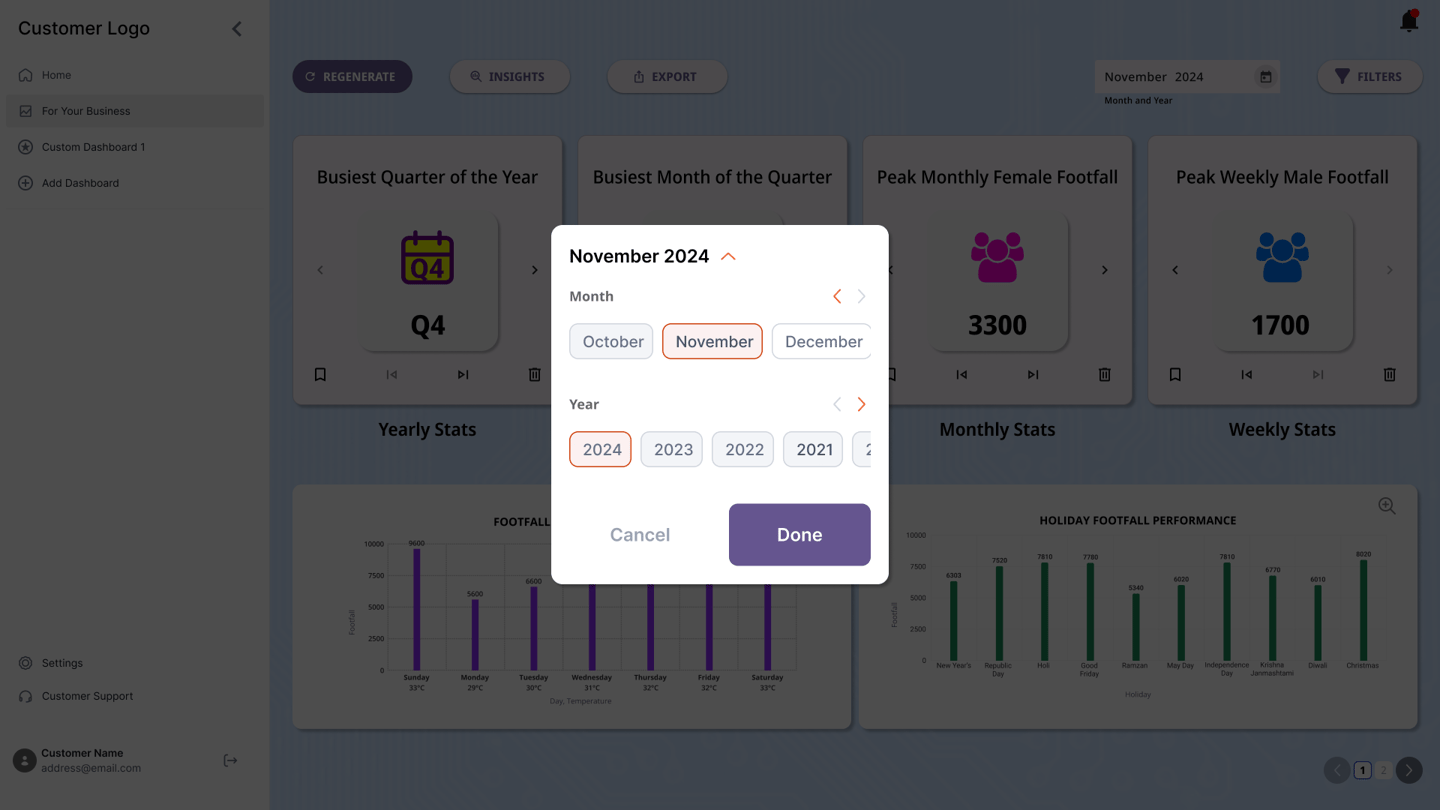Click the zoom icon on Holiday Footfall chart
Viewport: 1440px width, 810px height.
coord(1386,506)
